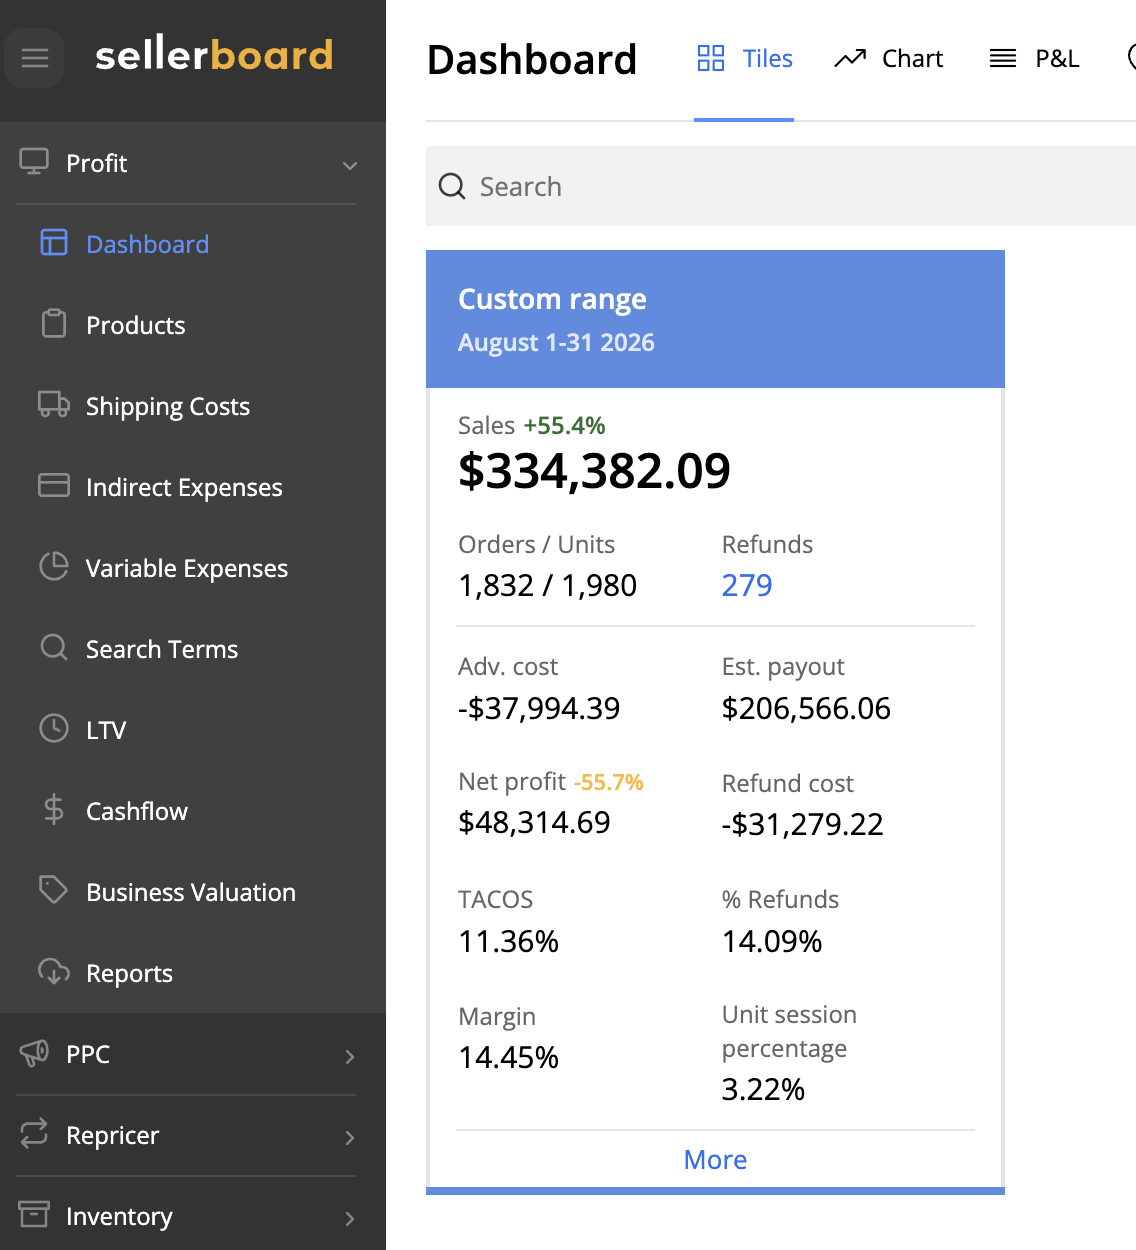Open Indirect Expenses page
Viewport: 1136px width, 1250px height.
pyautogui.click(x=184, y=487)
